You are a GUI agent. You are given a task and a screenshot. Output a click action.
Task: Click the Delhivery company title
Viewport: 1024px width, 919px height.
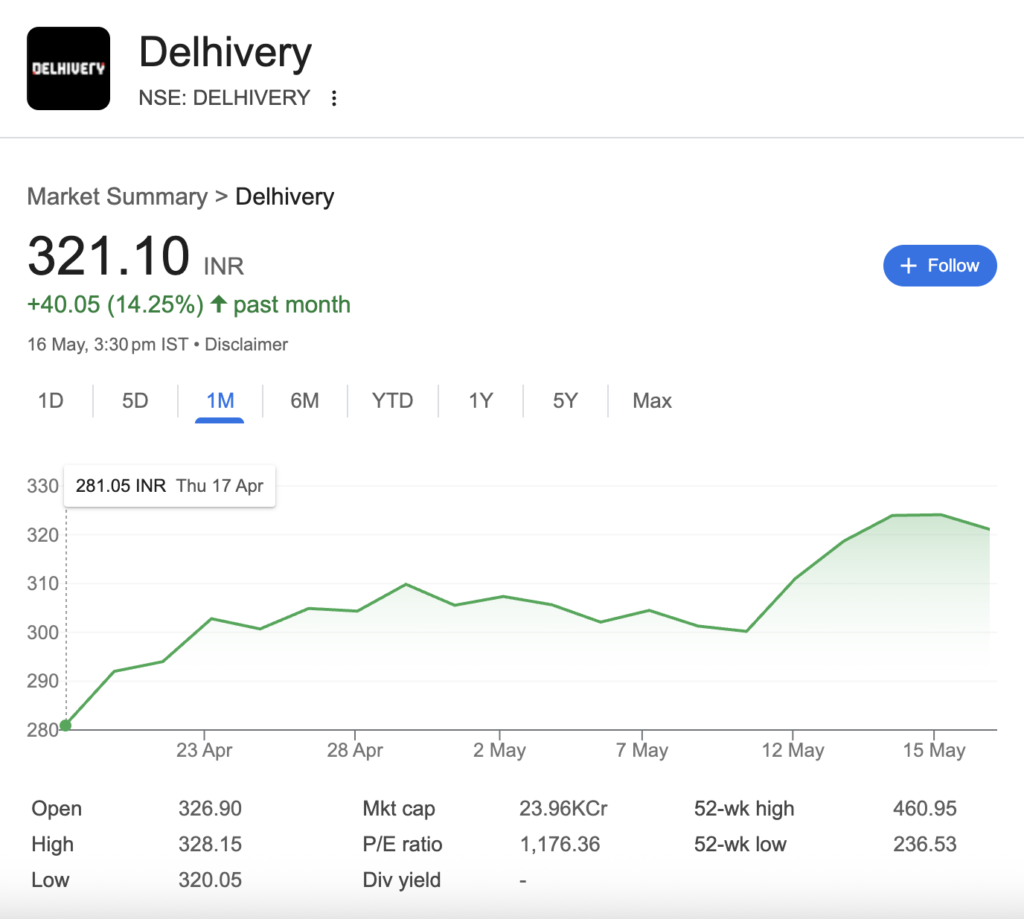tap(225, 52)
